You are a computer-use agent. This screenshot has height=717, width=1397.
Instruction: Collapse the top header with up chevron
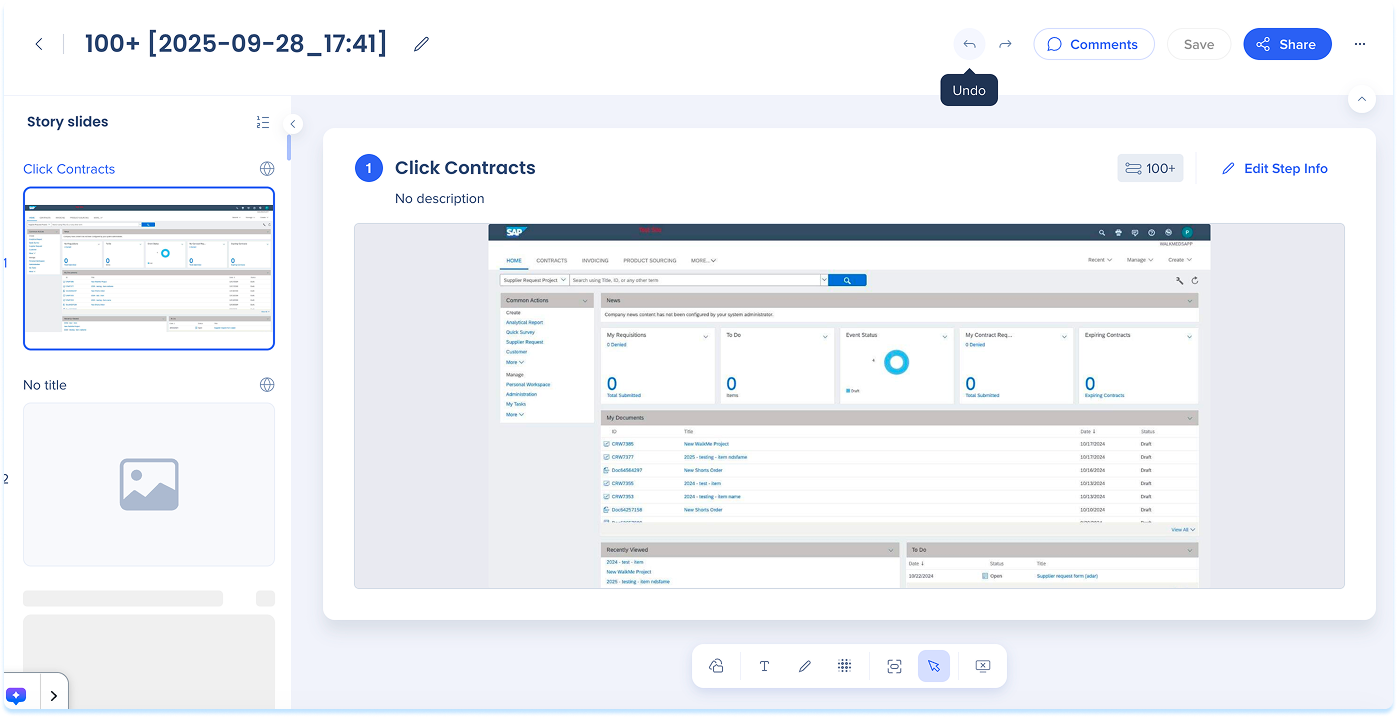click(1361, 99)
